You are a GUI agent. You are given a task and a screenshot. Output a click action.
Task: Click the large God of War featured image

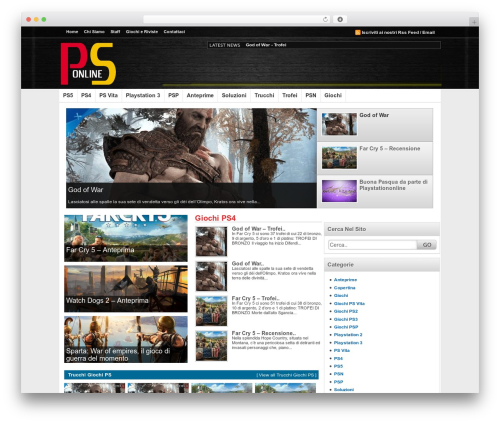click(191, 158)
